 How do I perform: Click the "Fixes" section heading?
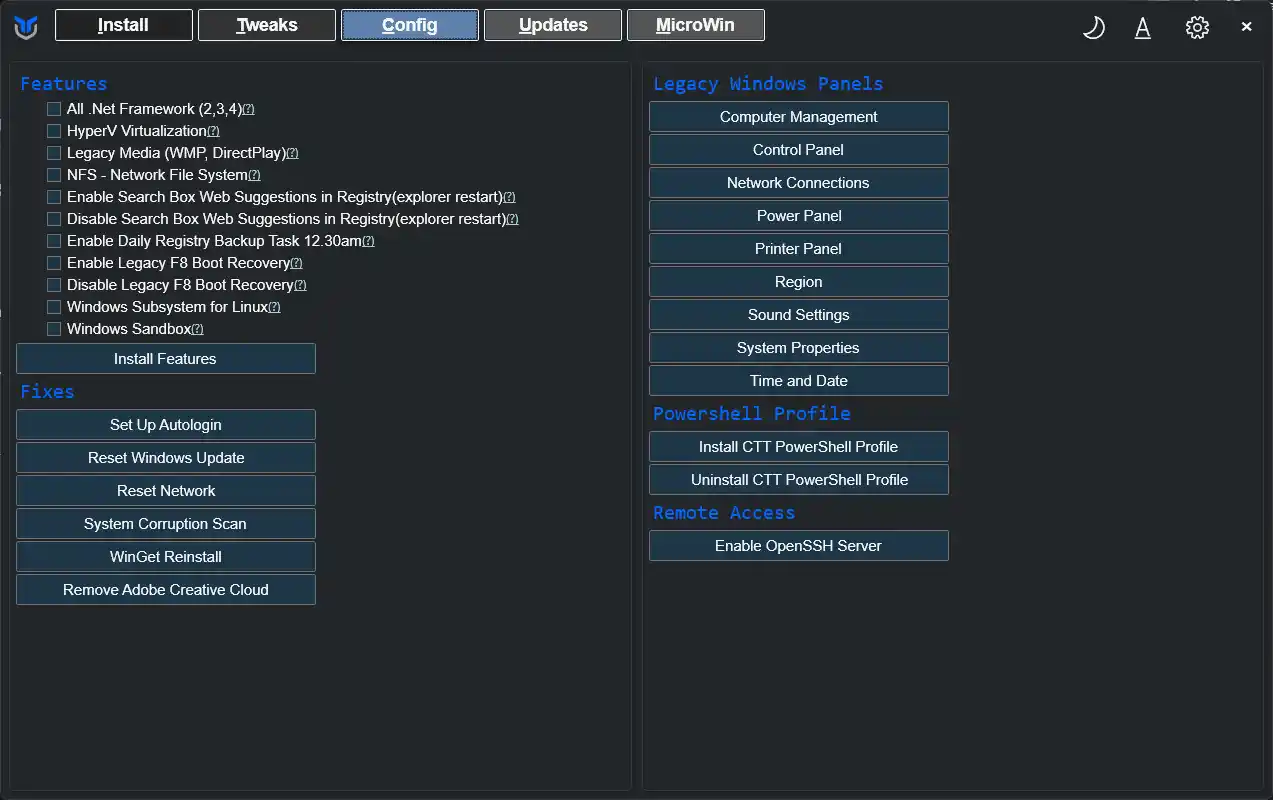tap(47, 392)
